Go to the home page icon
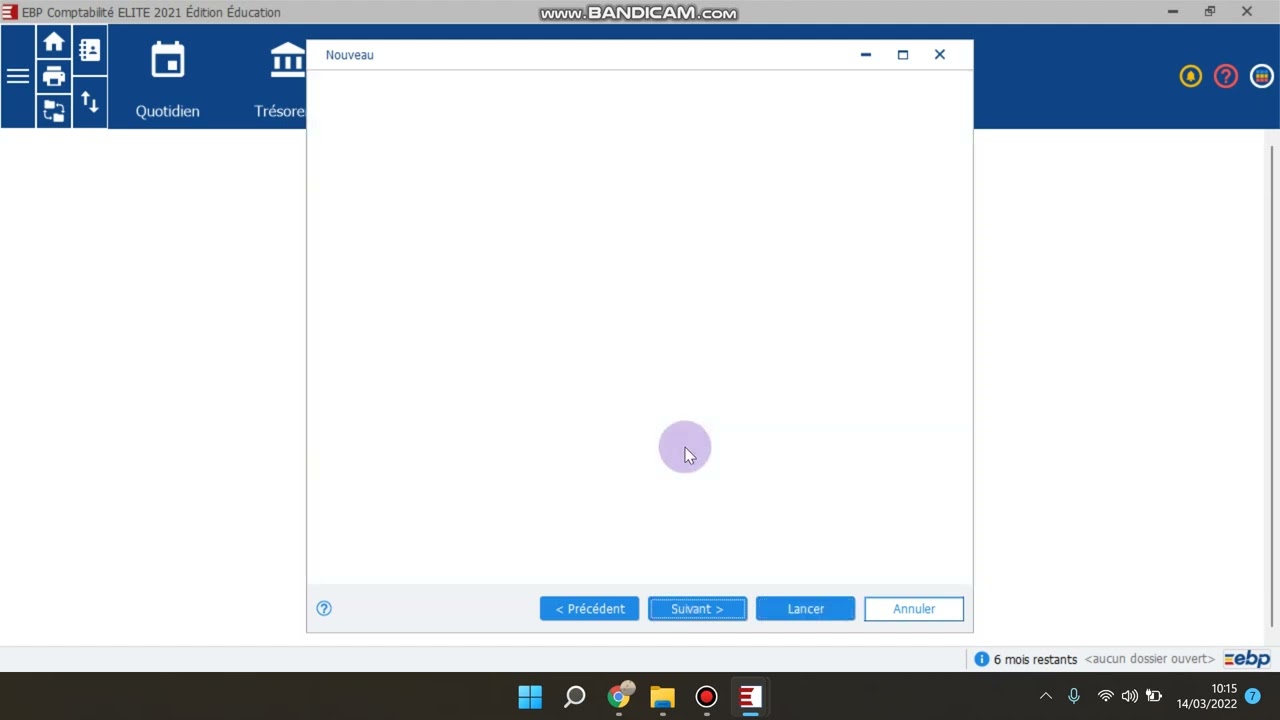 [54, 43]
